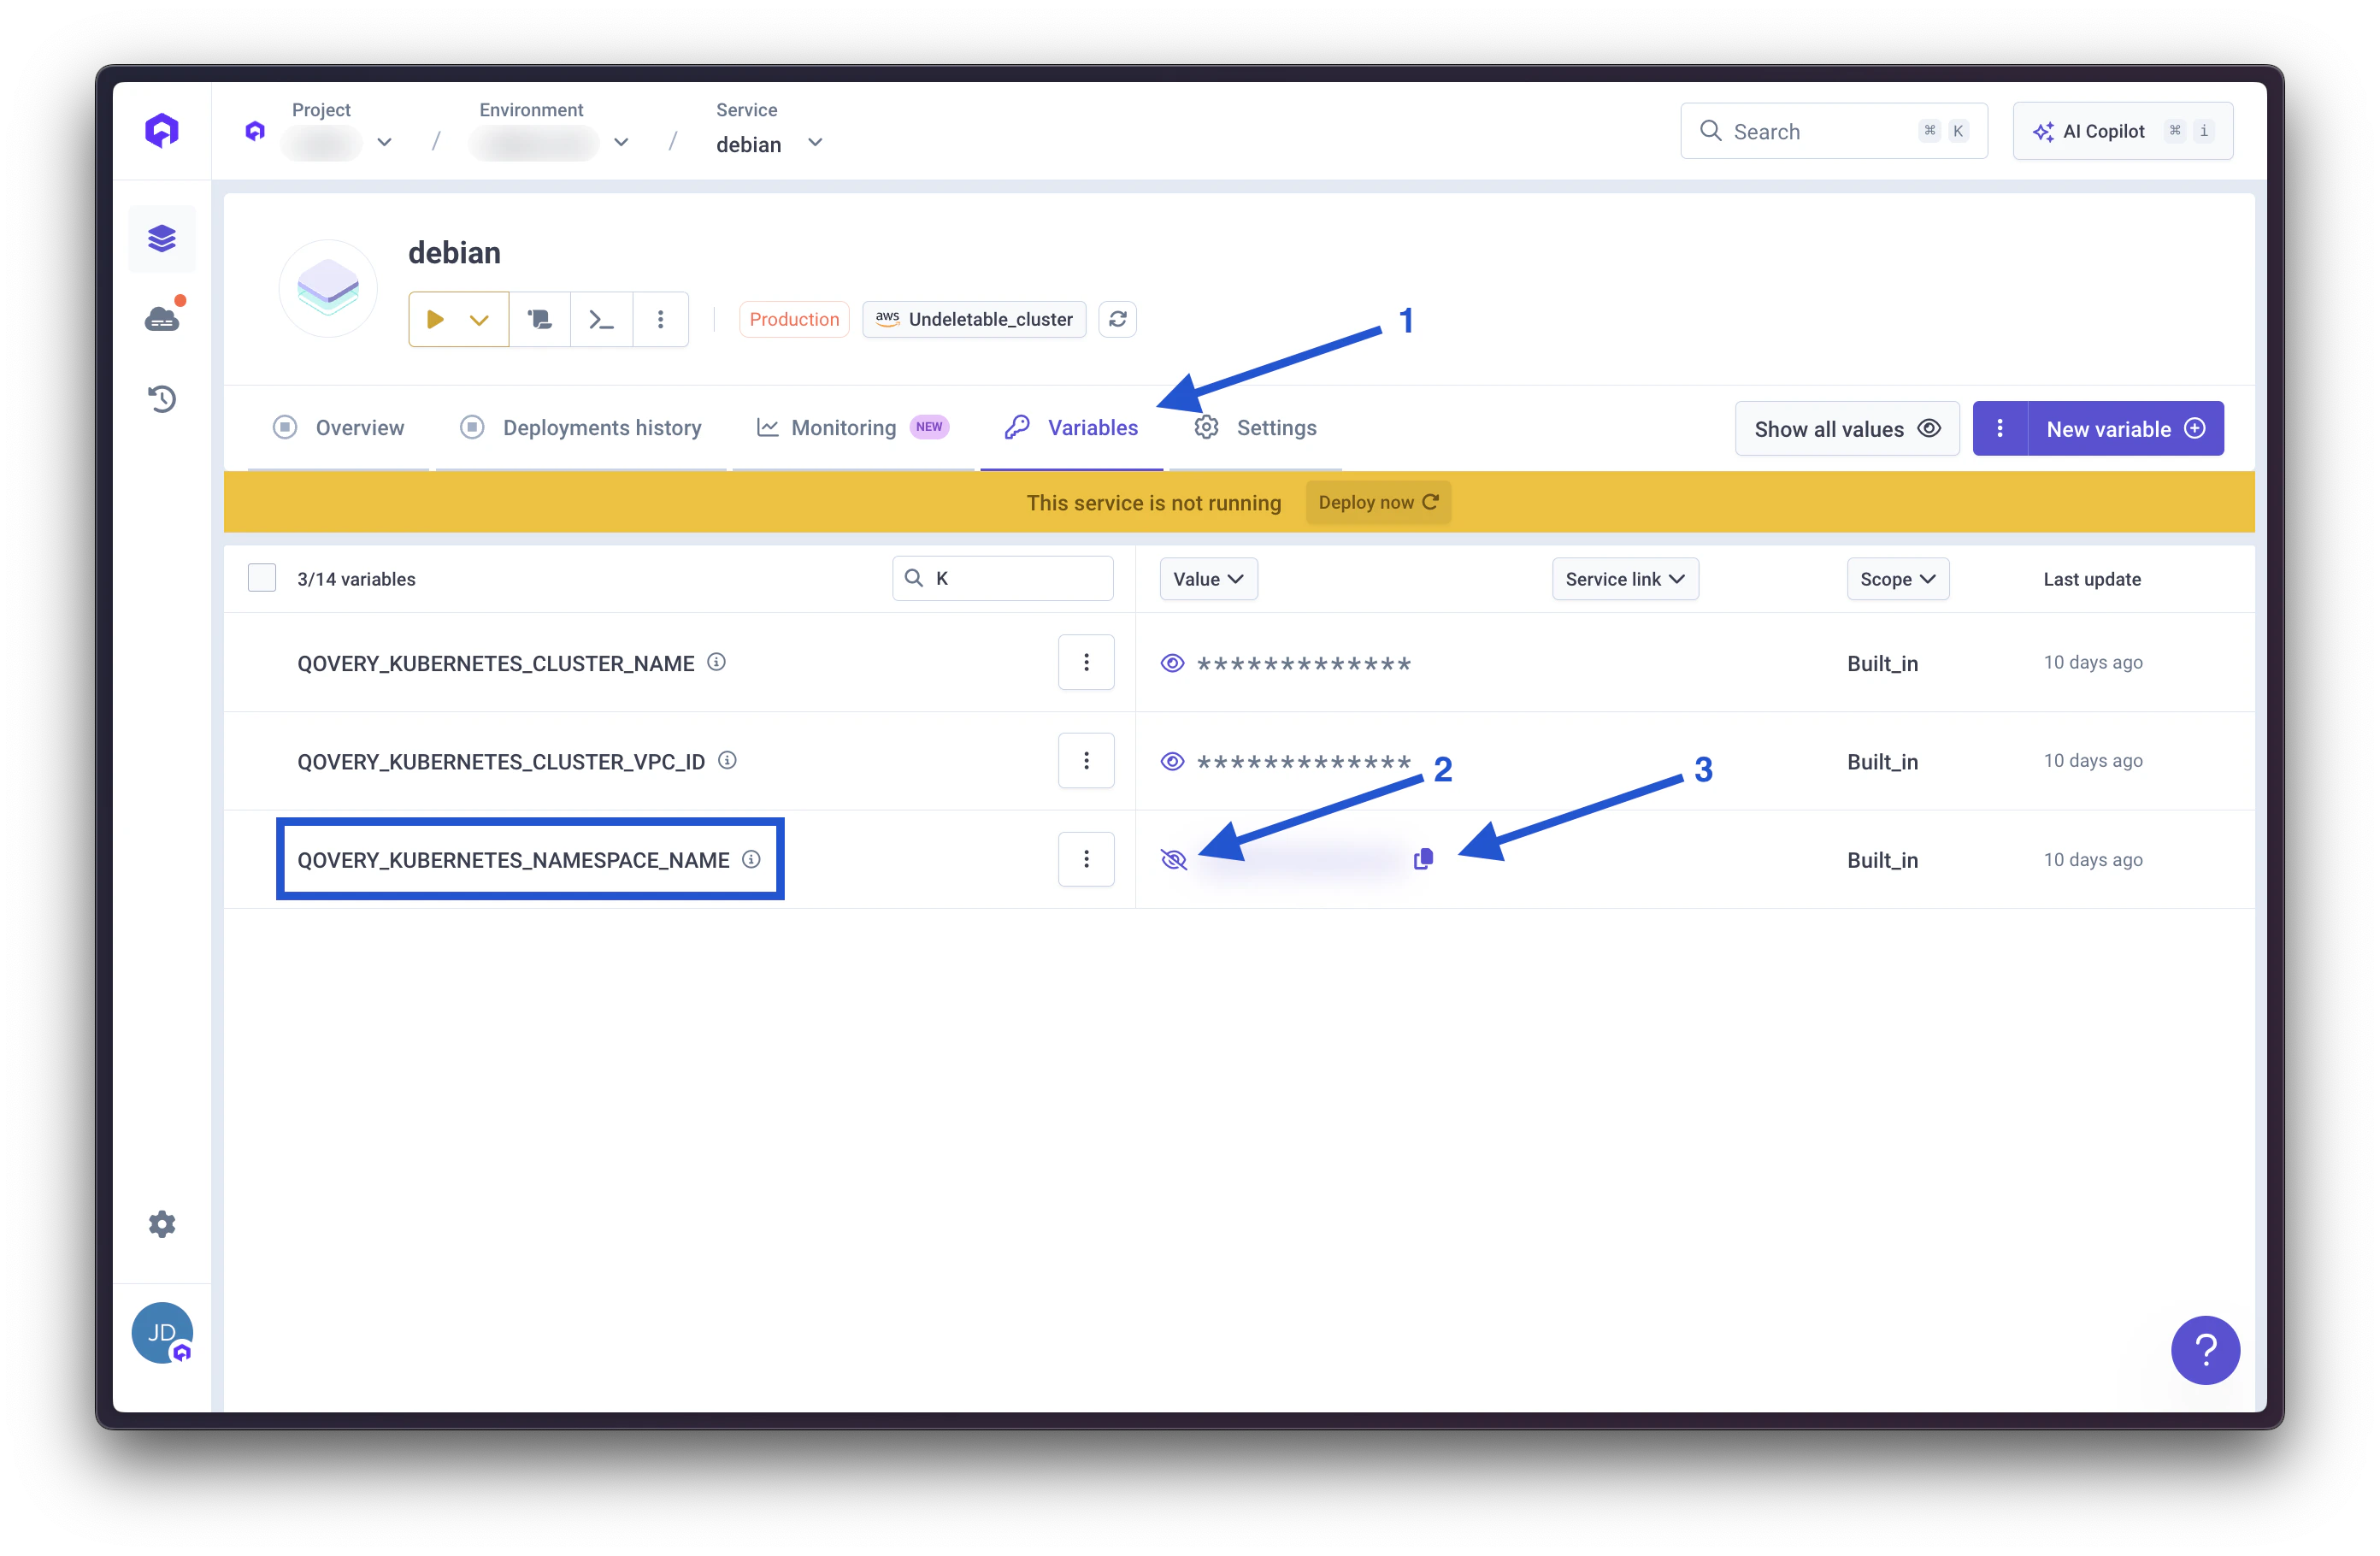Hide the QOVERY_KUBERNETES_NAMESPACE_NAME value
The image size is (2380, 1556).
pyautogui.click(x=1174, y=859)
